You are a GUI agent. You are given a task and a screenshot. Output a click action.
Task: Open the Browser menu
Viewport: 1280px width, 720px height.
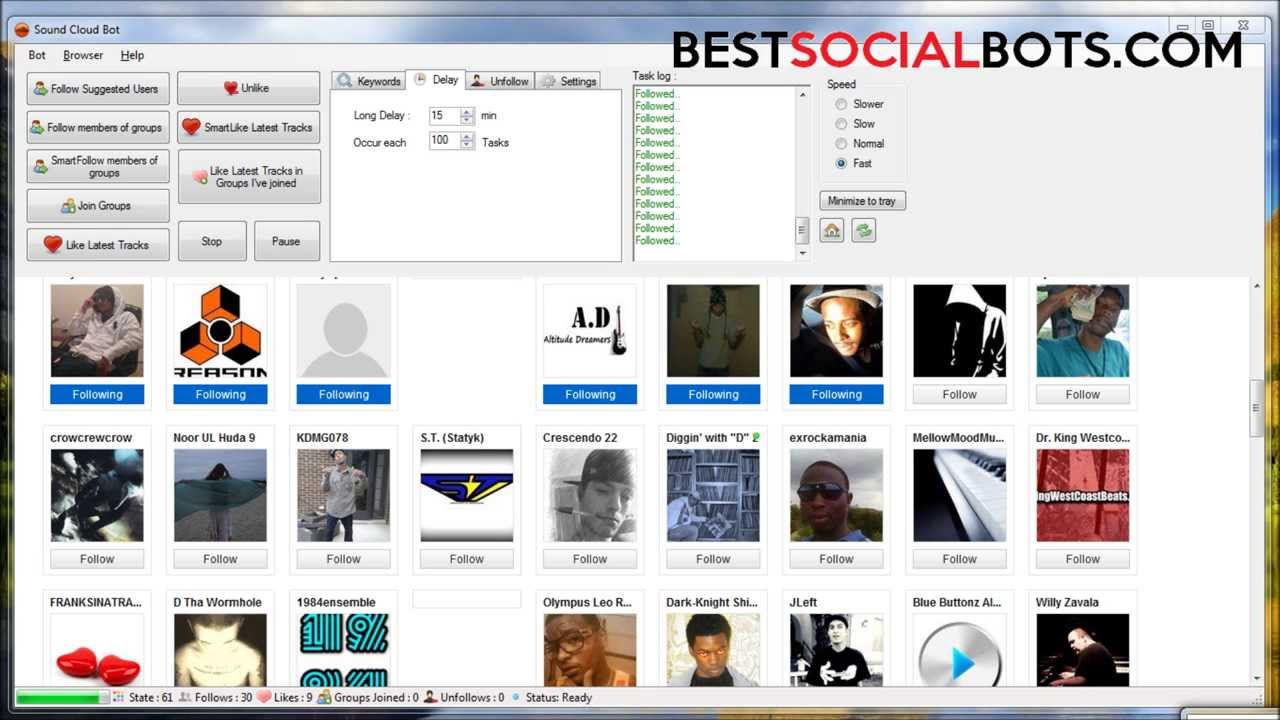point(83,56)
